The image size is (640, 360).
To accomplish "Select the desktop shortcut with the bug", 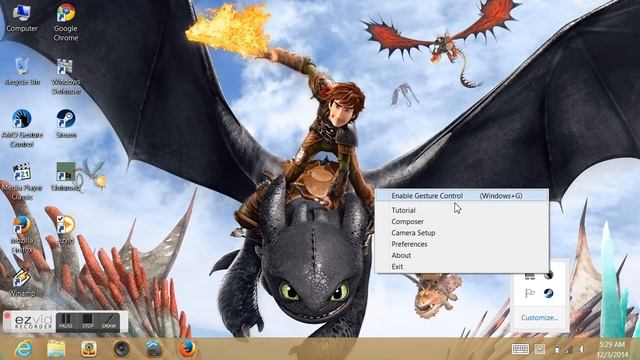I will (x=67, y=177).
